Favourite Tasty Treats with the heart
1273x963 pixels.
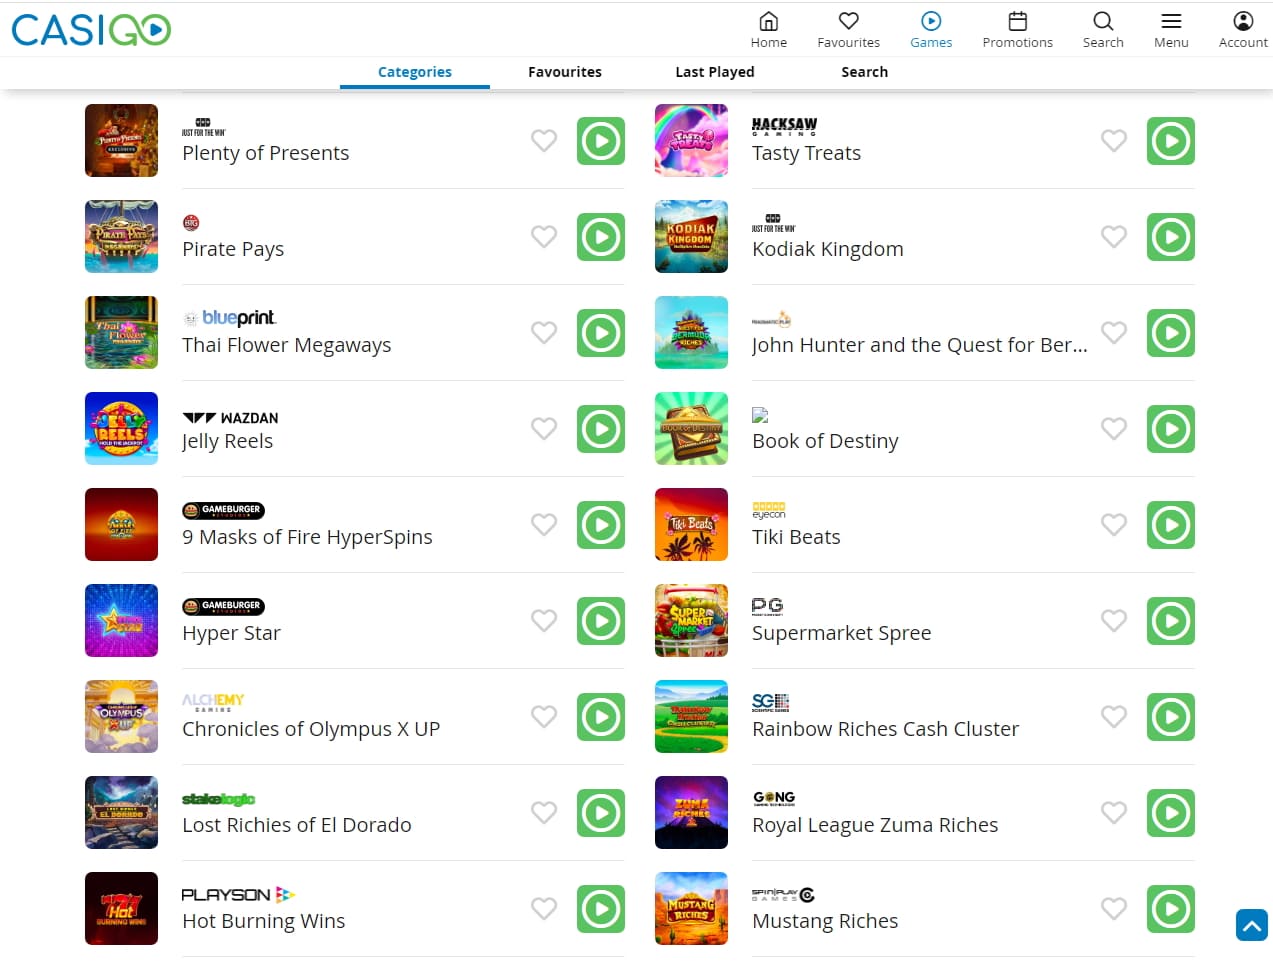(1114, 141)
